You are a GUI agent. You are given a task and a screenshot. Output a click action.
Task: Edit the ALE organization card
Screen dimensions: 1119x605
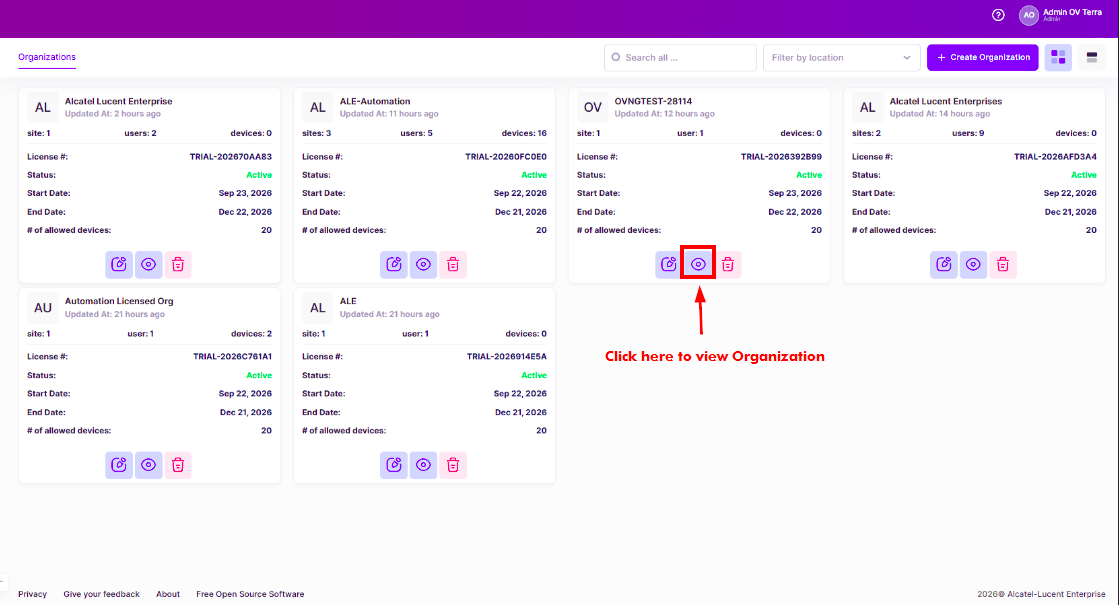click(394, 465)
